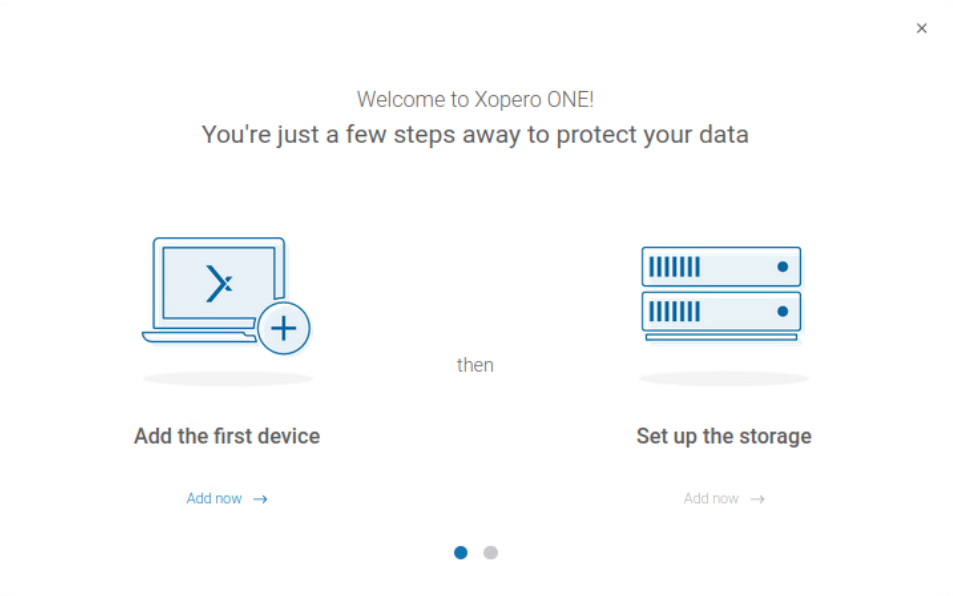Click the indicator dot on the bottom server

pyautogui.click(x=782, y=311)
